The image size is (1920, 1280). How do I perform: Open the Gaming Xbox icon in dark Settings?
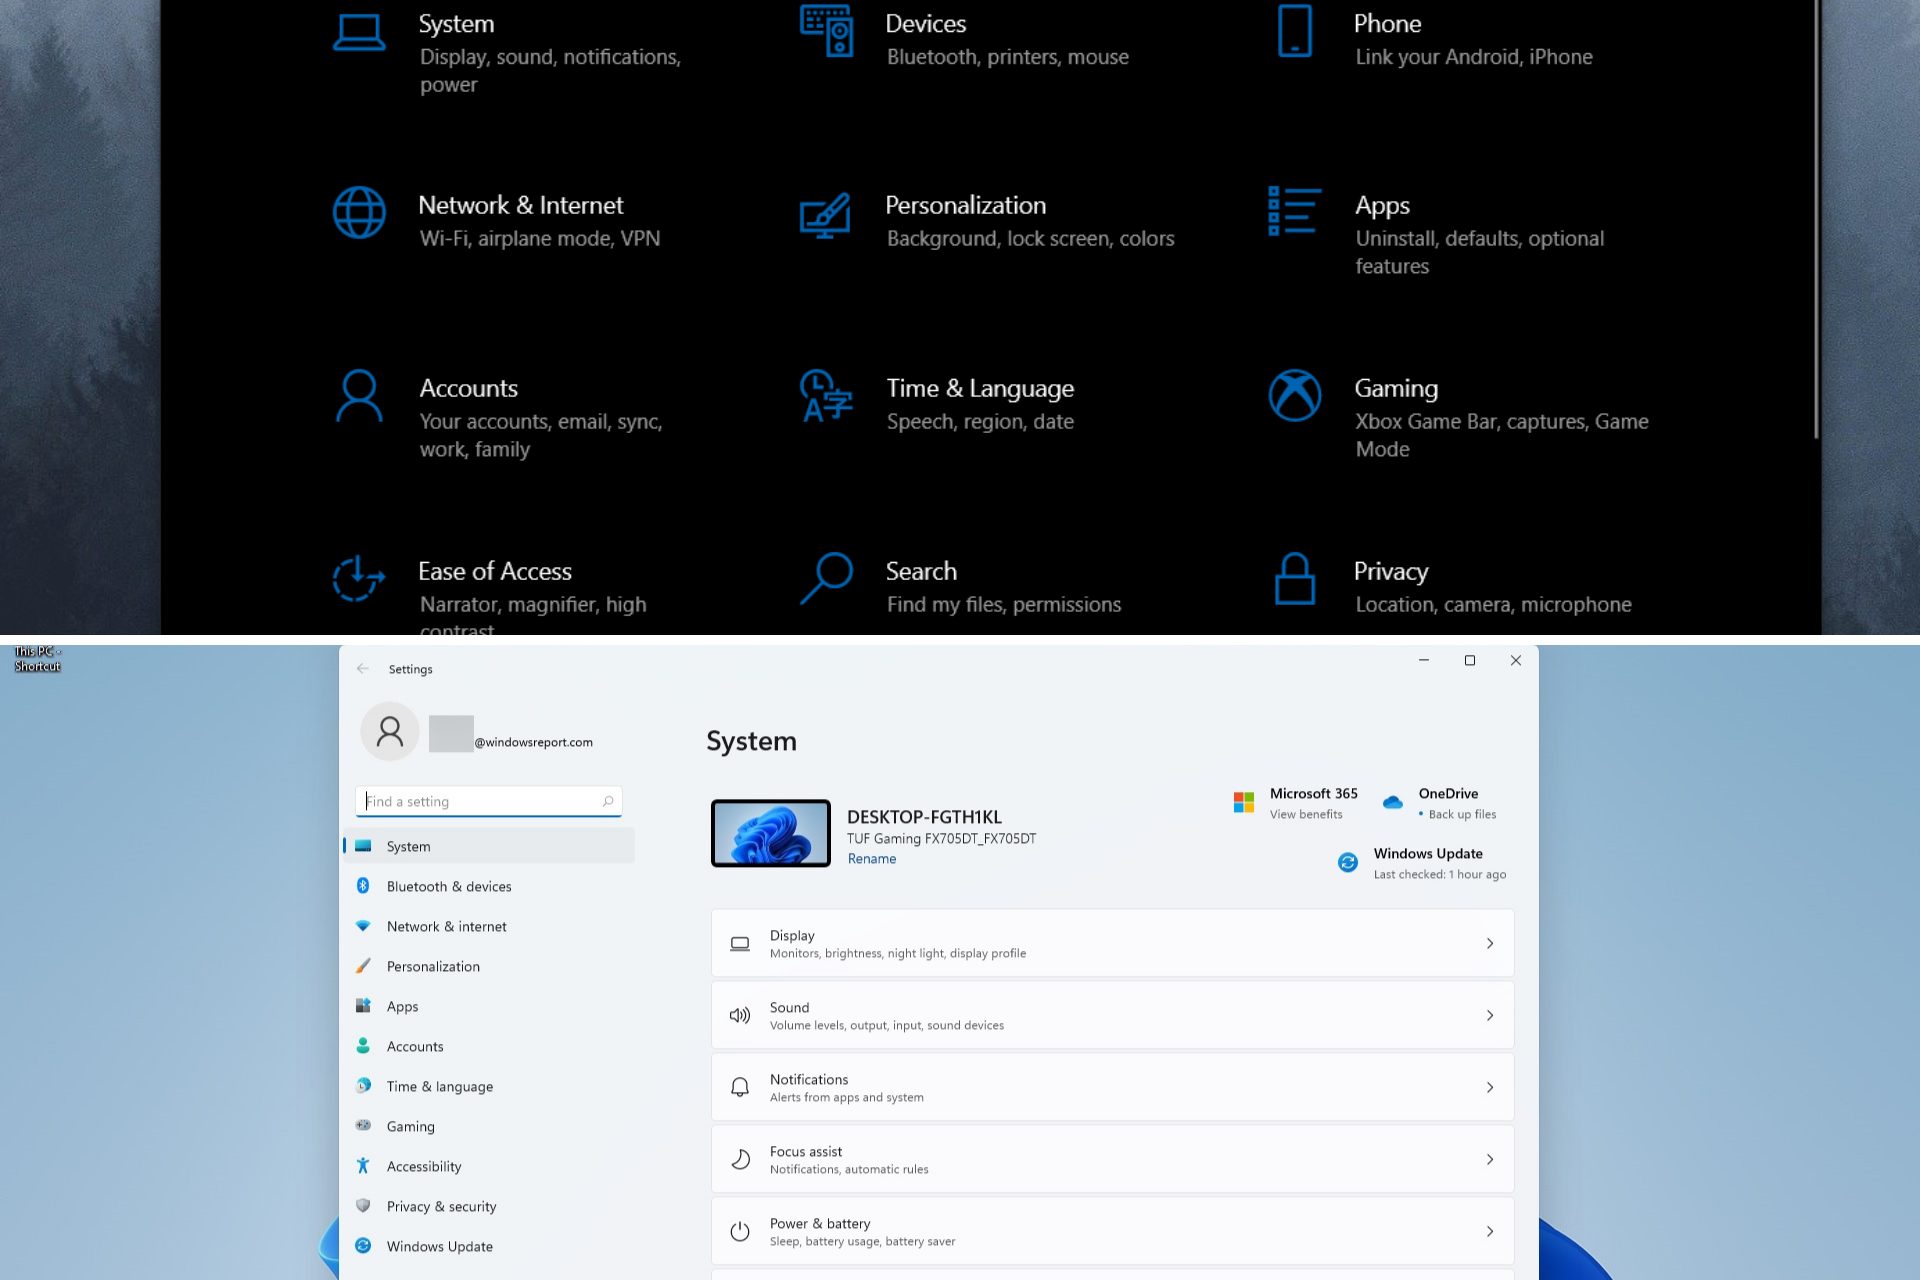tap(1295, 395)
